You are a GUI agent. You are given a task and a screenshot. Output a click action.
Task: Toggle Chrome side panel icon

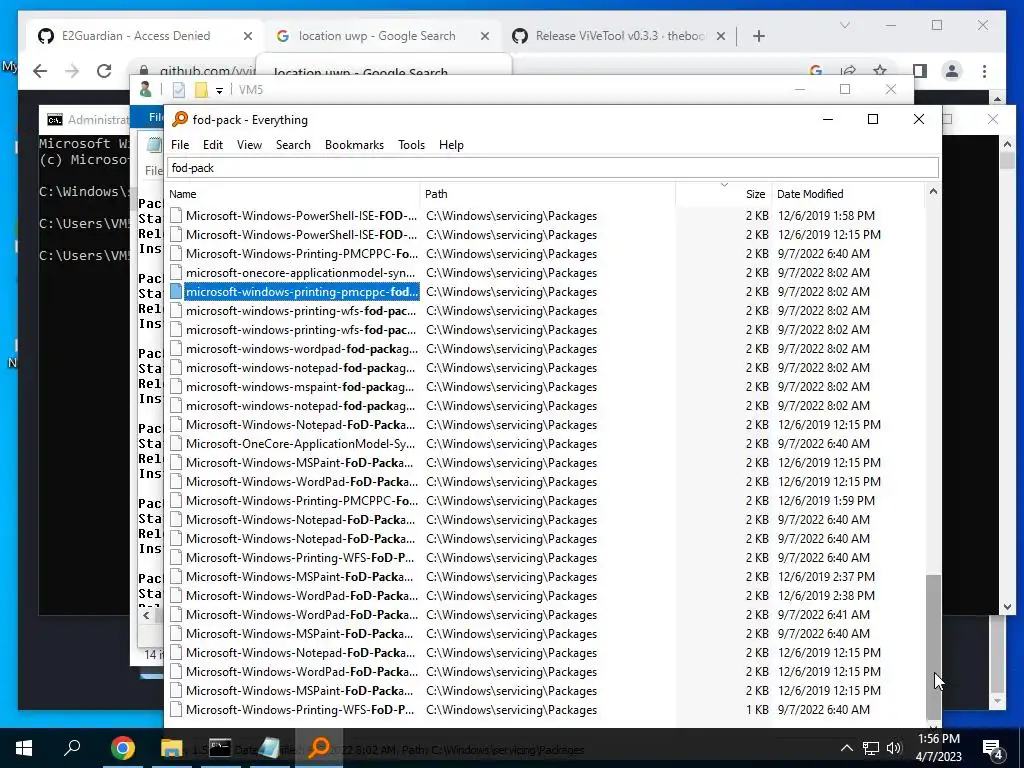point(920,71)
